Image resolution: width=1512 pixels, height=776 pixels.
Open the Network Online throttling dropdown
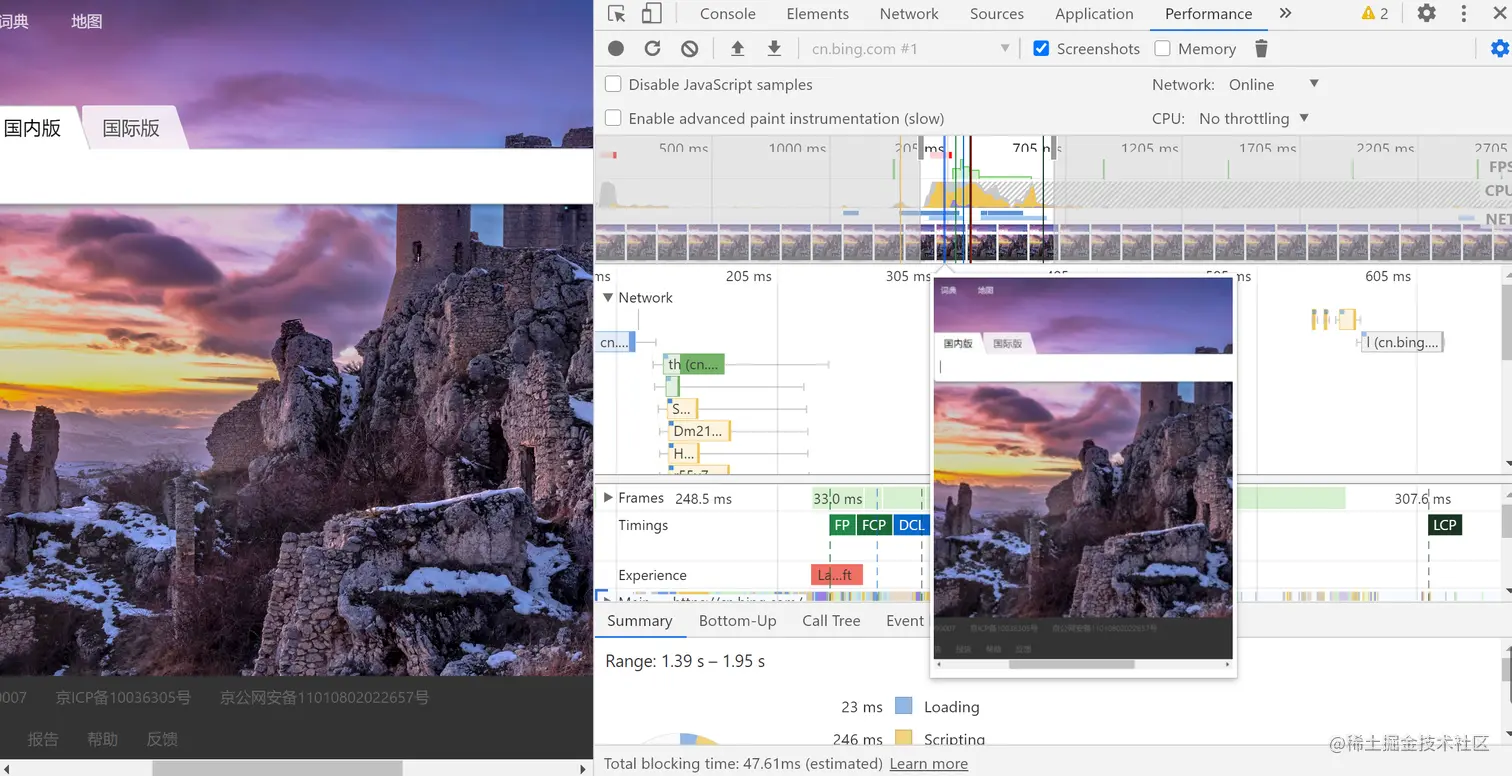point(1274,84)
